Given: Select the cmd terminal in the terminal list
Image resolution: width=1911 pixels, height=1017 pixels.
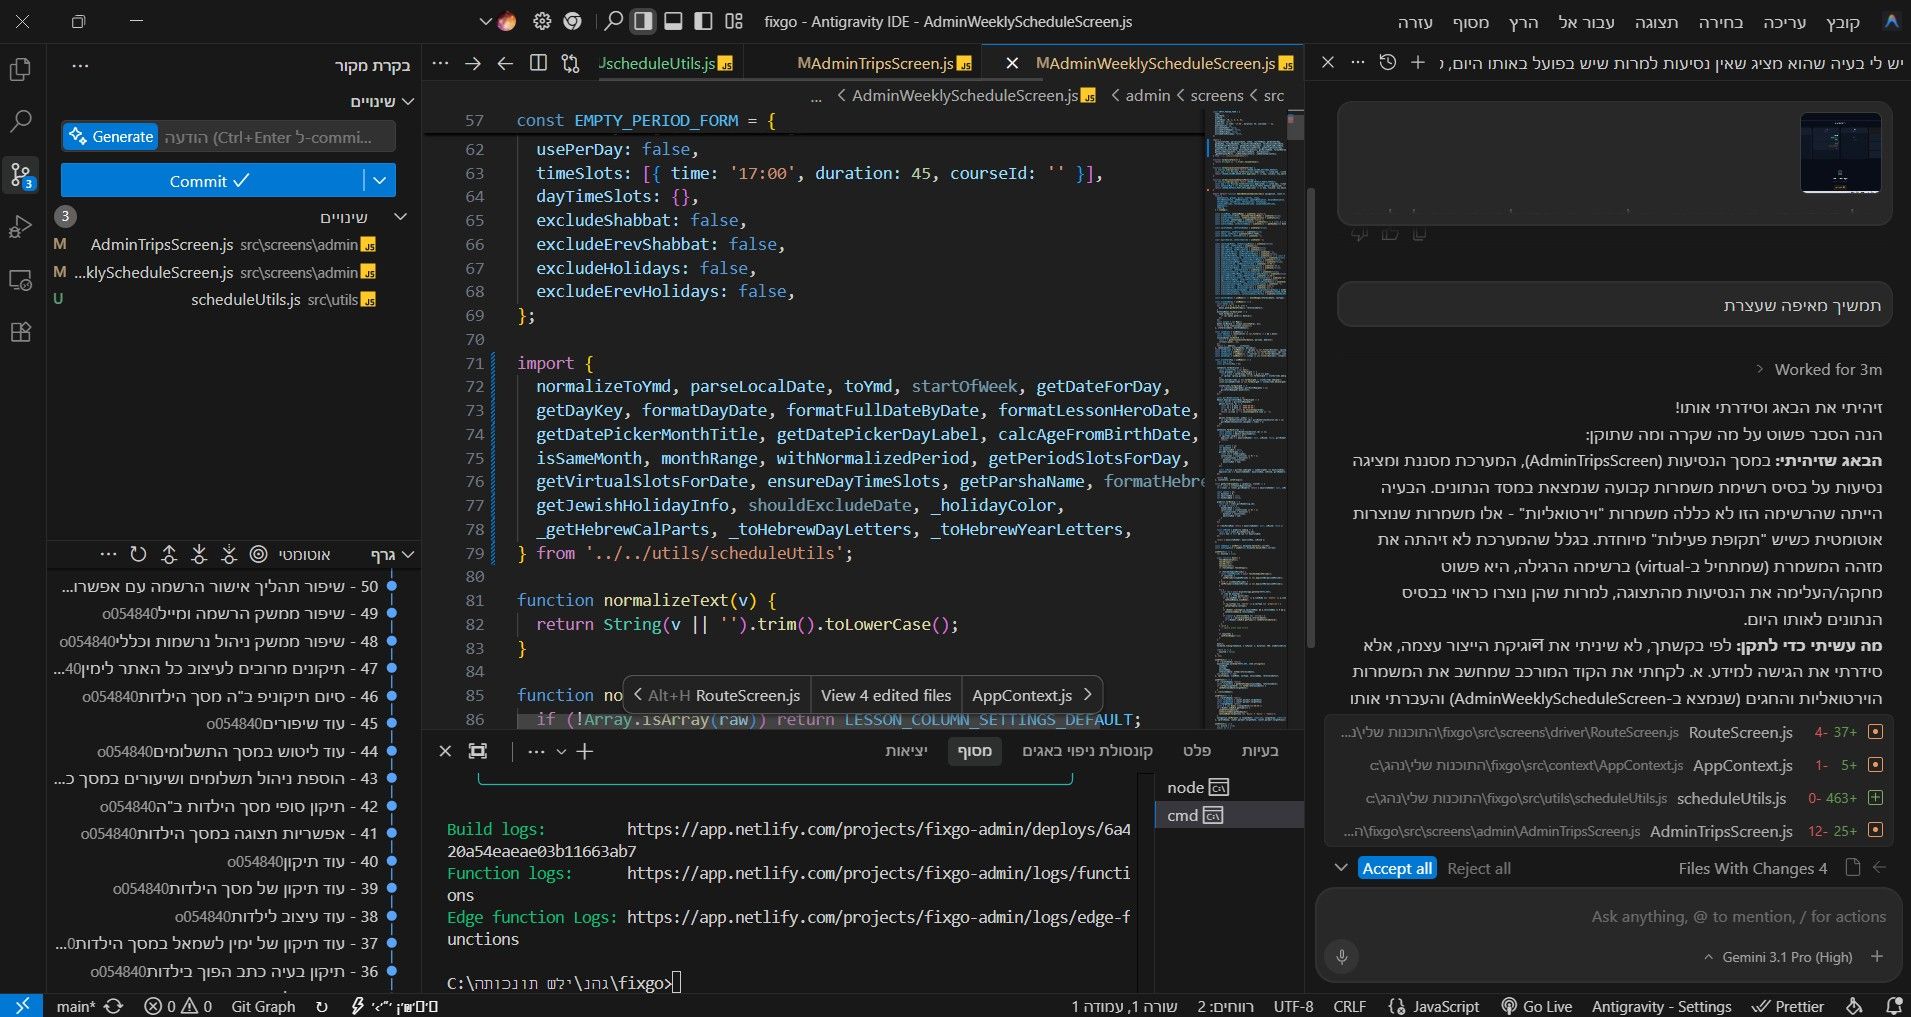Looking at the screenshot, I should point(1229,815).
